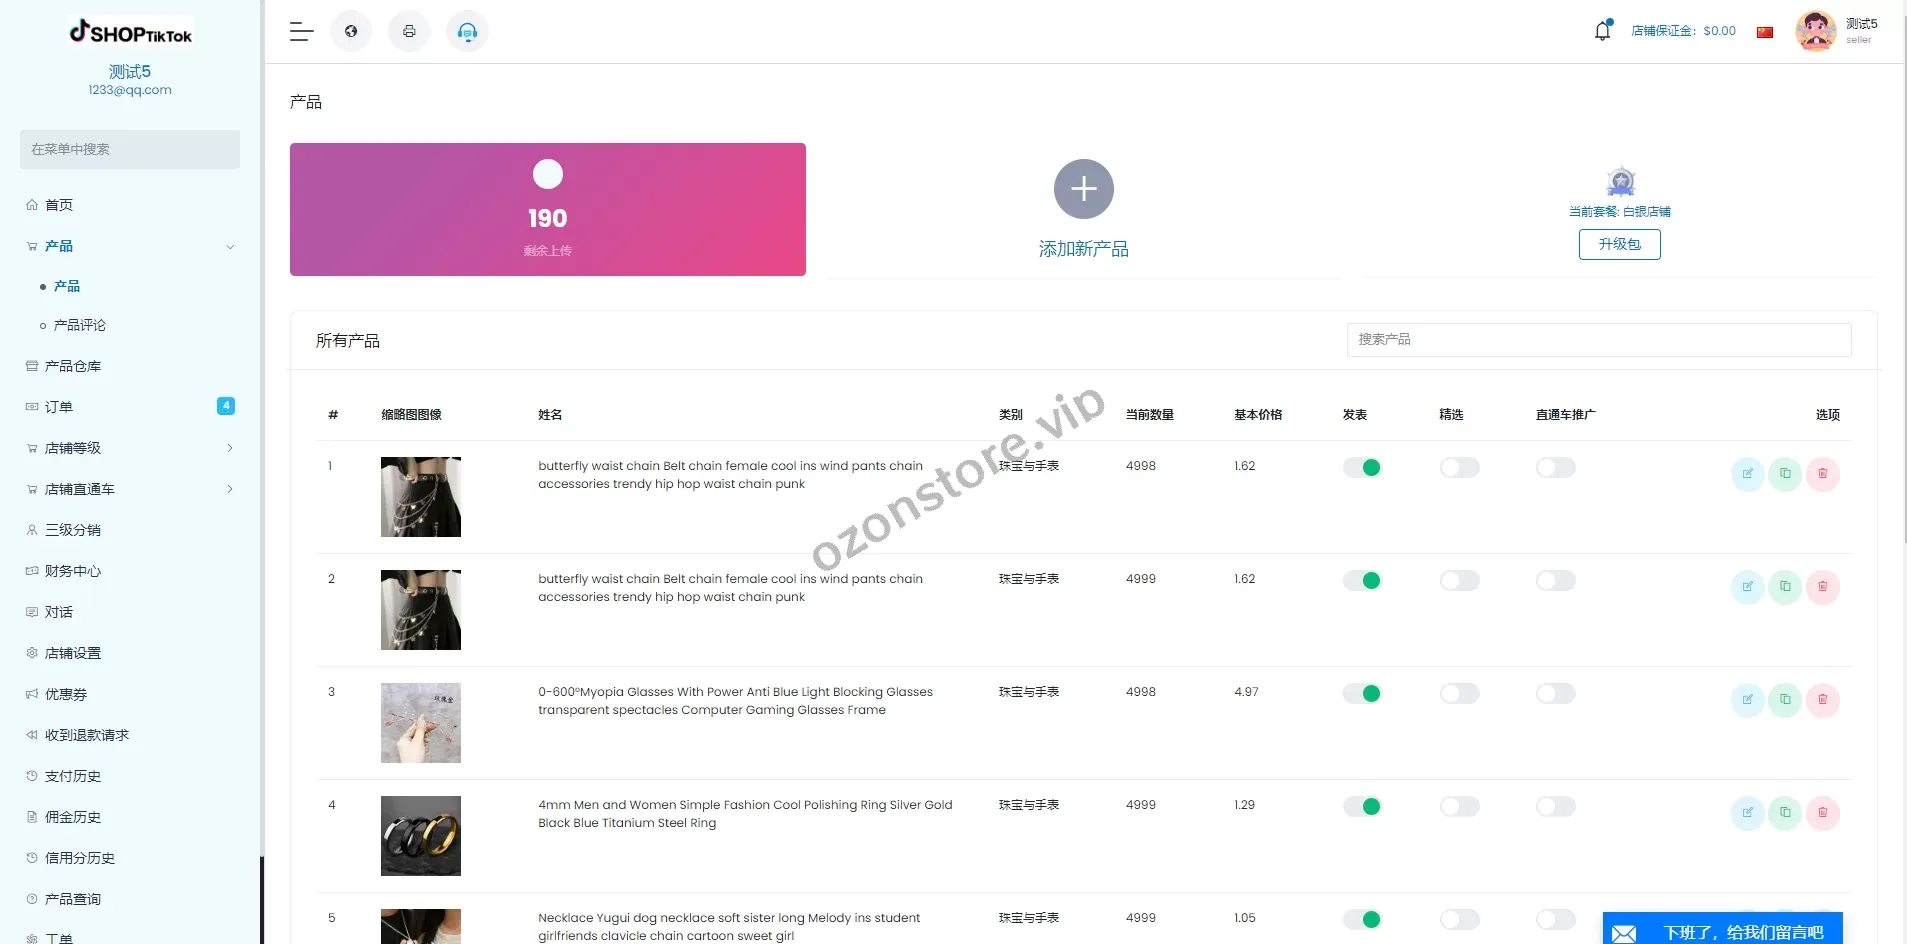1907x944 pixels.
Task: Go to 财务中心 in the sidebar
Action: click(x=73, y=571)
